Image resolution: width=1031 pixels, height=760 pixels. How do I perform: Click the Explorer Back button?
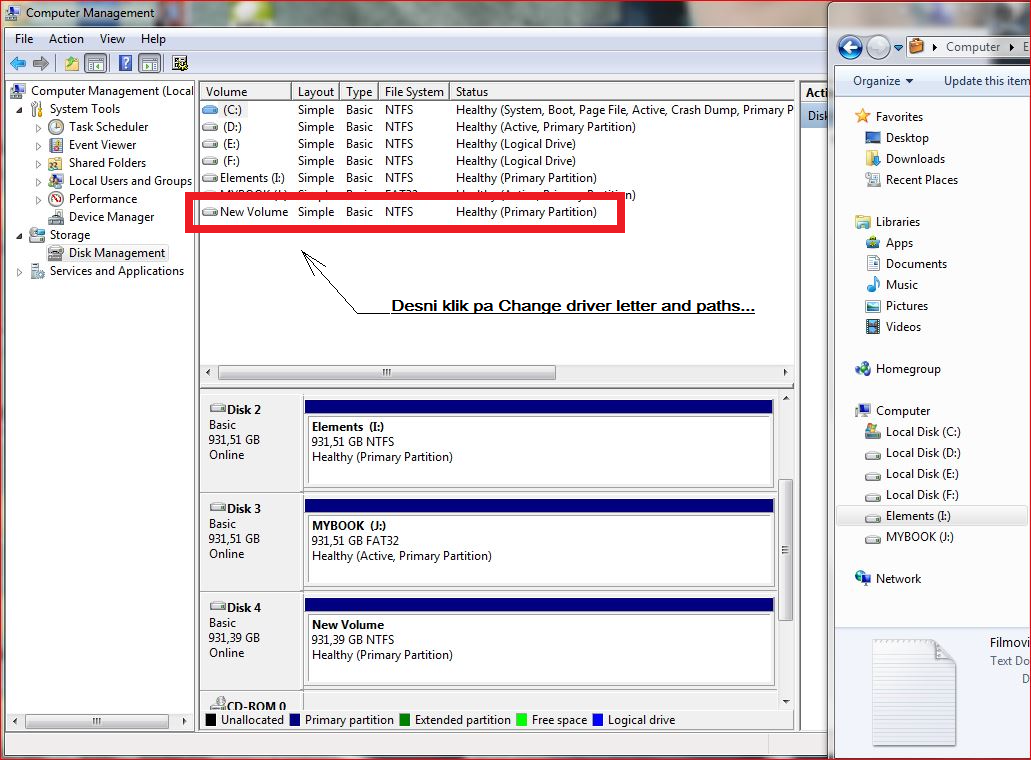click(x=850, y=47)
